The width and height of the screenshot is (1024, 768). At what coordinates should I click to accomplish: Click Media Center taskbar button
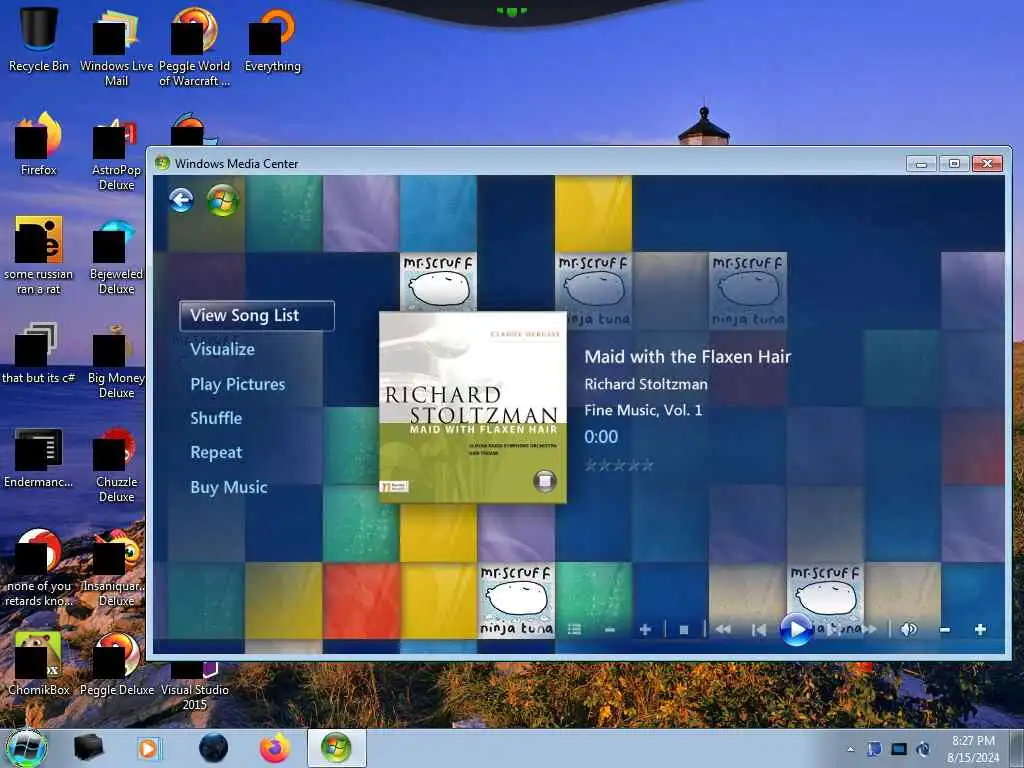(336, 748)
